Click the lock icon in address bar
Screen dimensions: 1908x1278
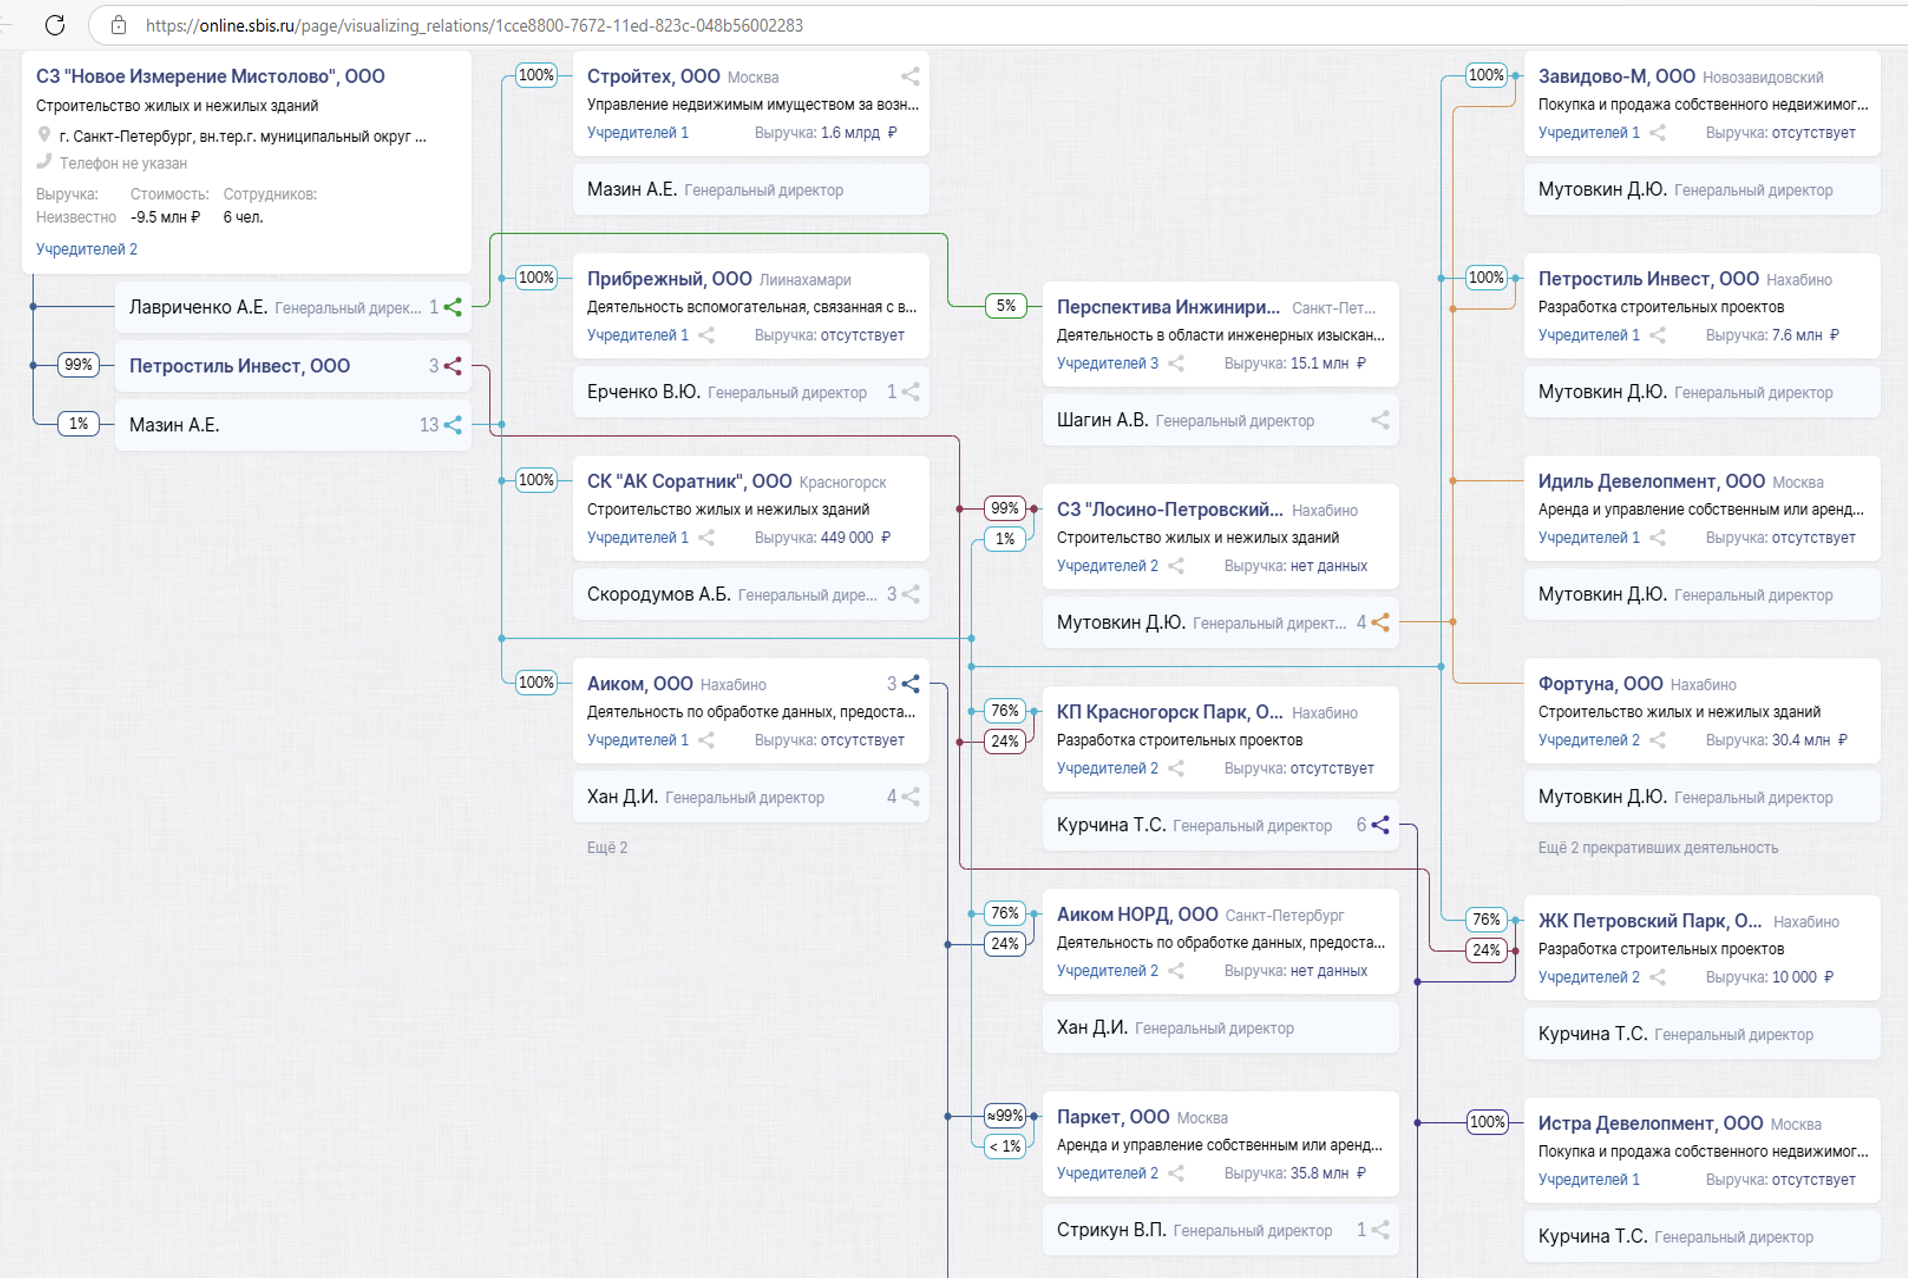pos(118,25)
